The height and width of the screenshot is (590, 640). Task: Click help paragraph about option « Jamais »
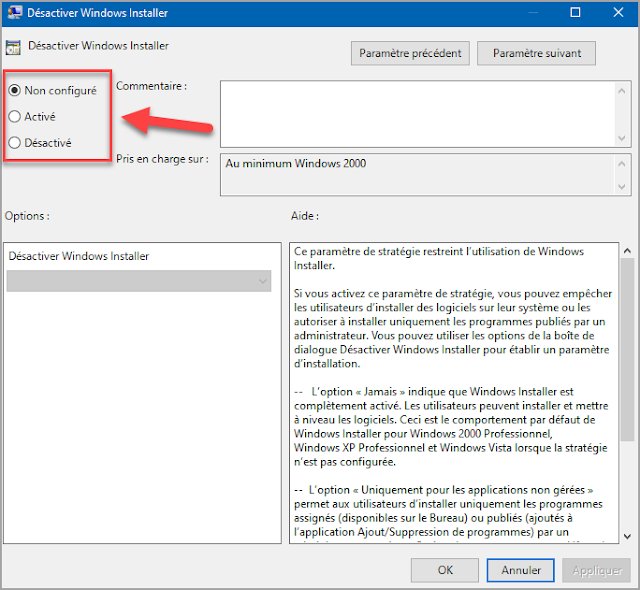tap(451, 427)
